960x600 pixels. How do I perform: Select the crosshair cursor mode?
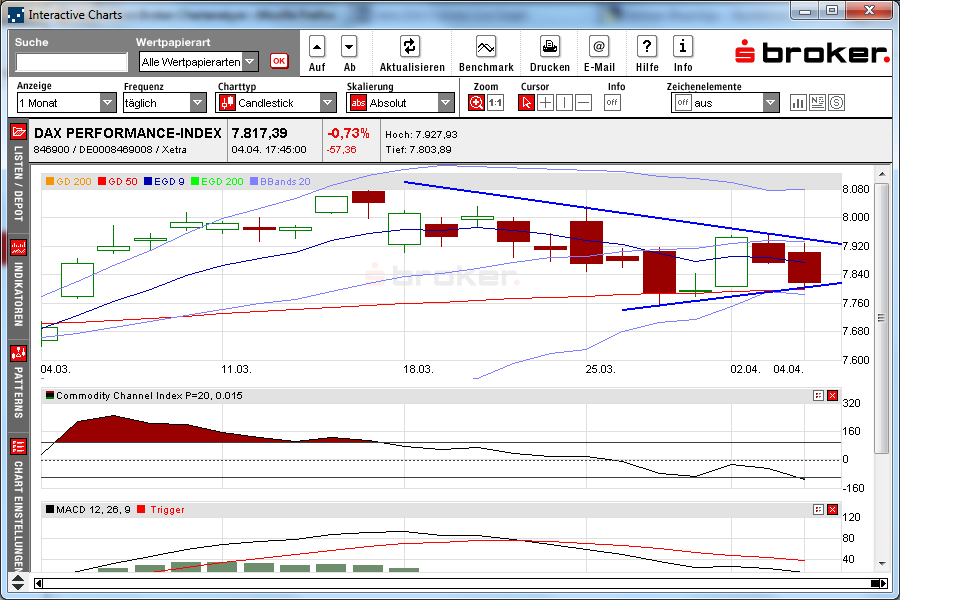tap(546, 103)
